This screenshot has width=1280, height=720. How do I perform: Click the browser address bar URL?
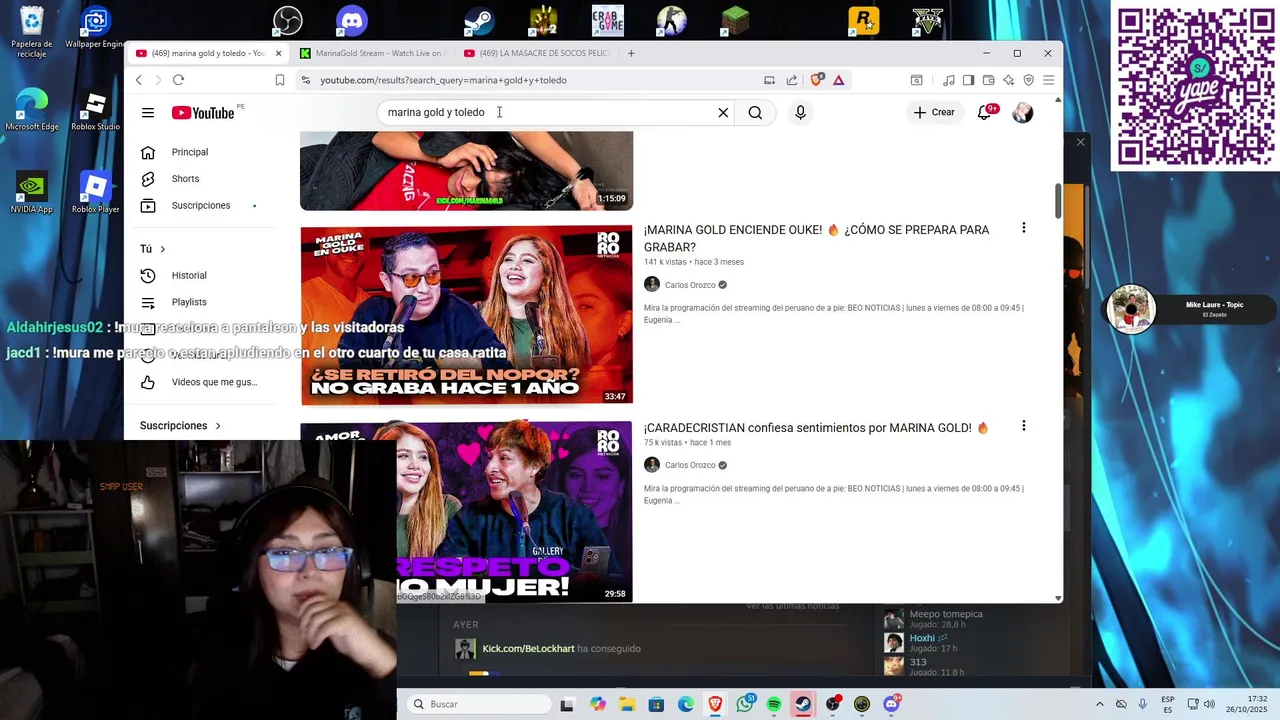pyautogui.click(x=443, y=80)
